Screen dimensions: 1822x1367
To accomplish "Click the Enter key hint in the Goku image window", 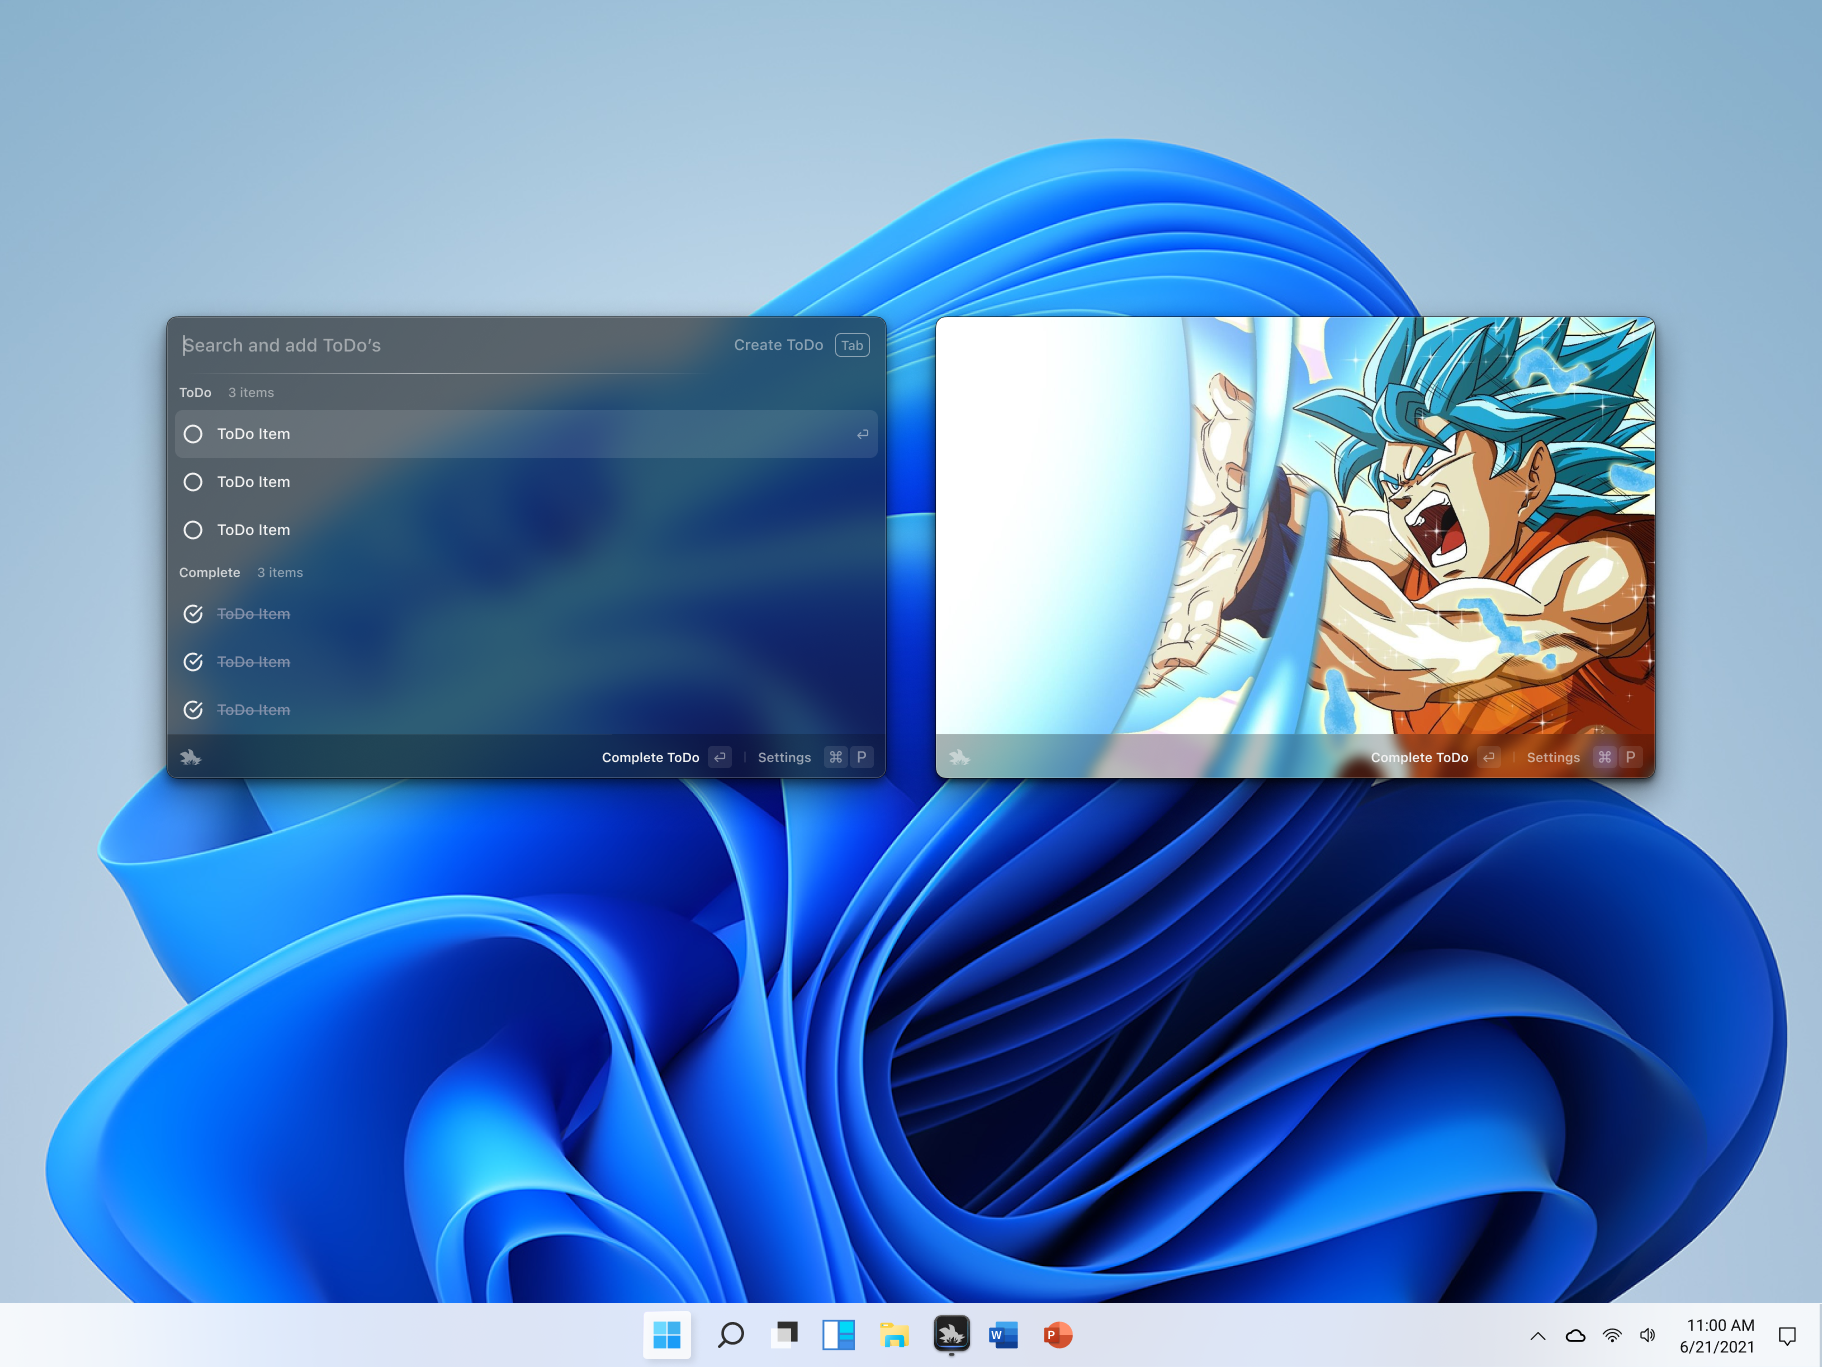I will [x=1489, y=757].
